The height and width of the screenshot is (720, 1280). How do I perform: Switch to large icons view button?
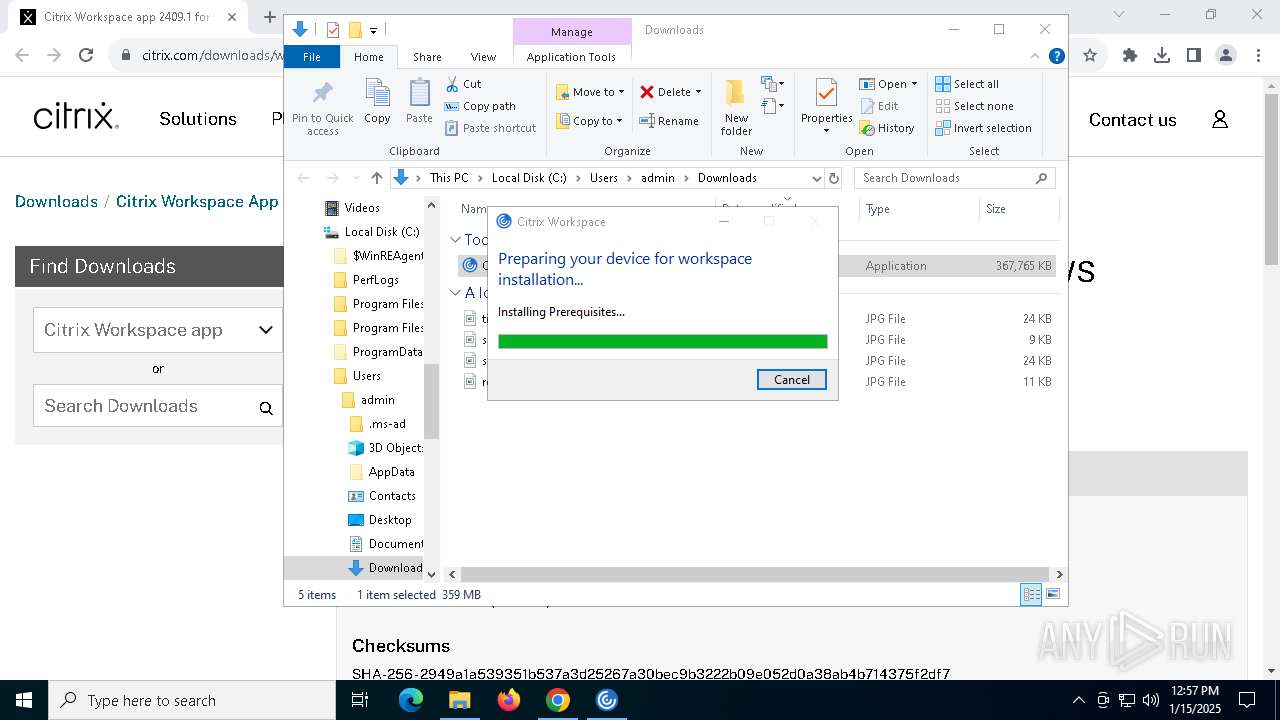(x=1053, y=595)
